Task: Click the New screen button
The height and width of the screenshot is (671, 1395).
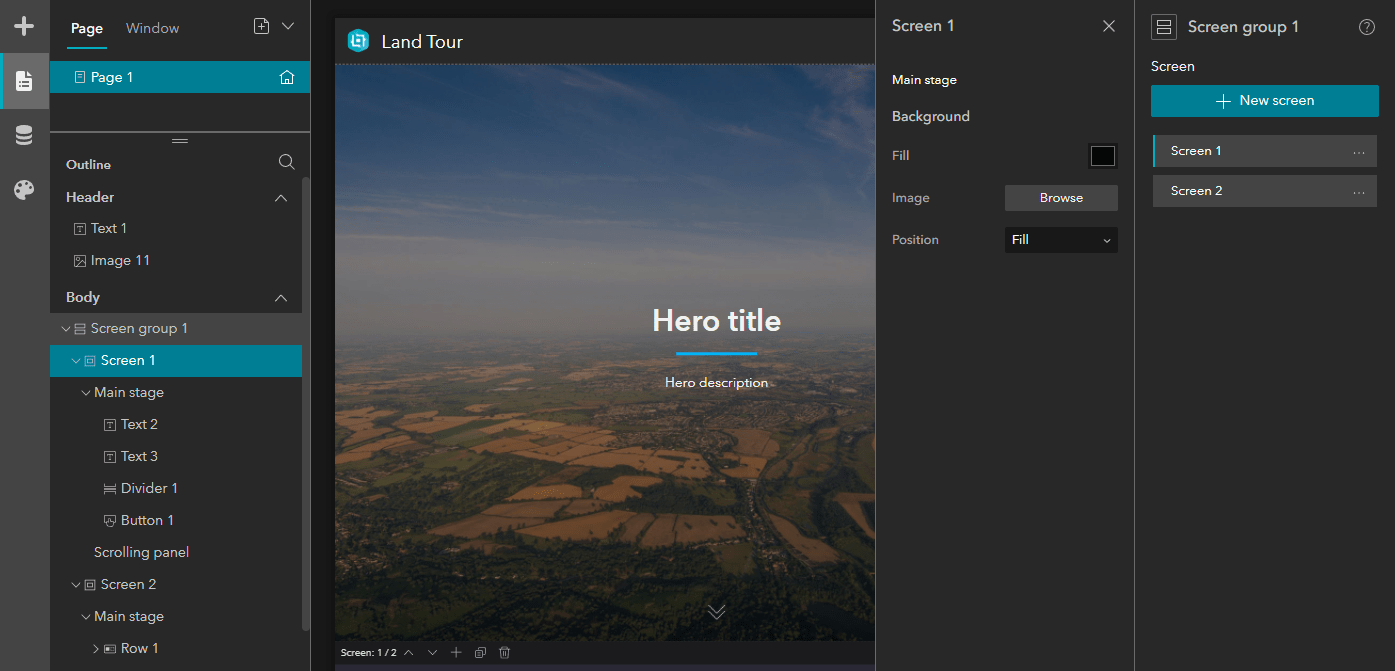Action: pos(1264,101)
